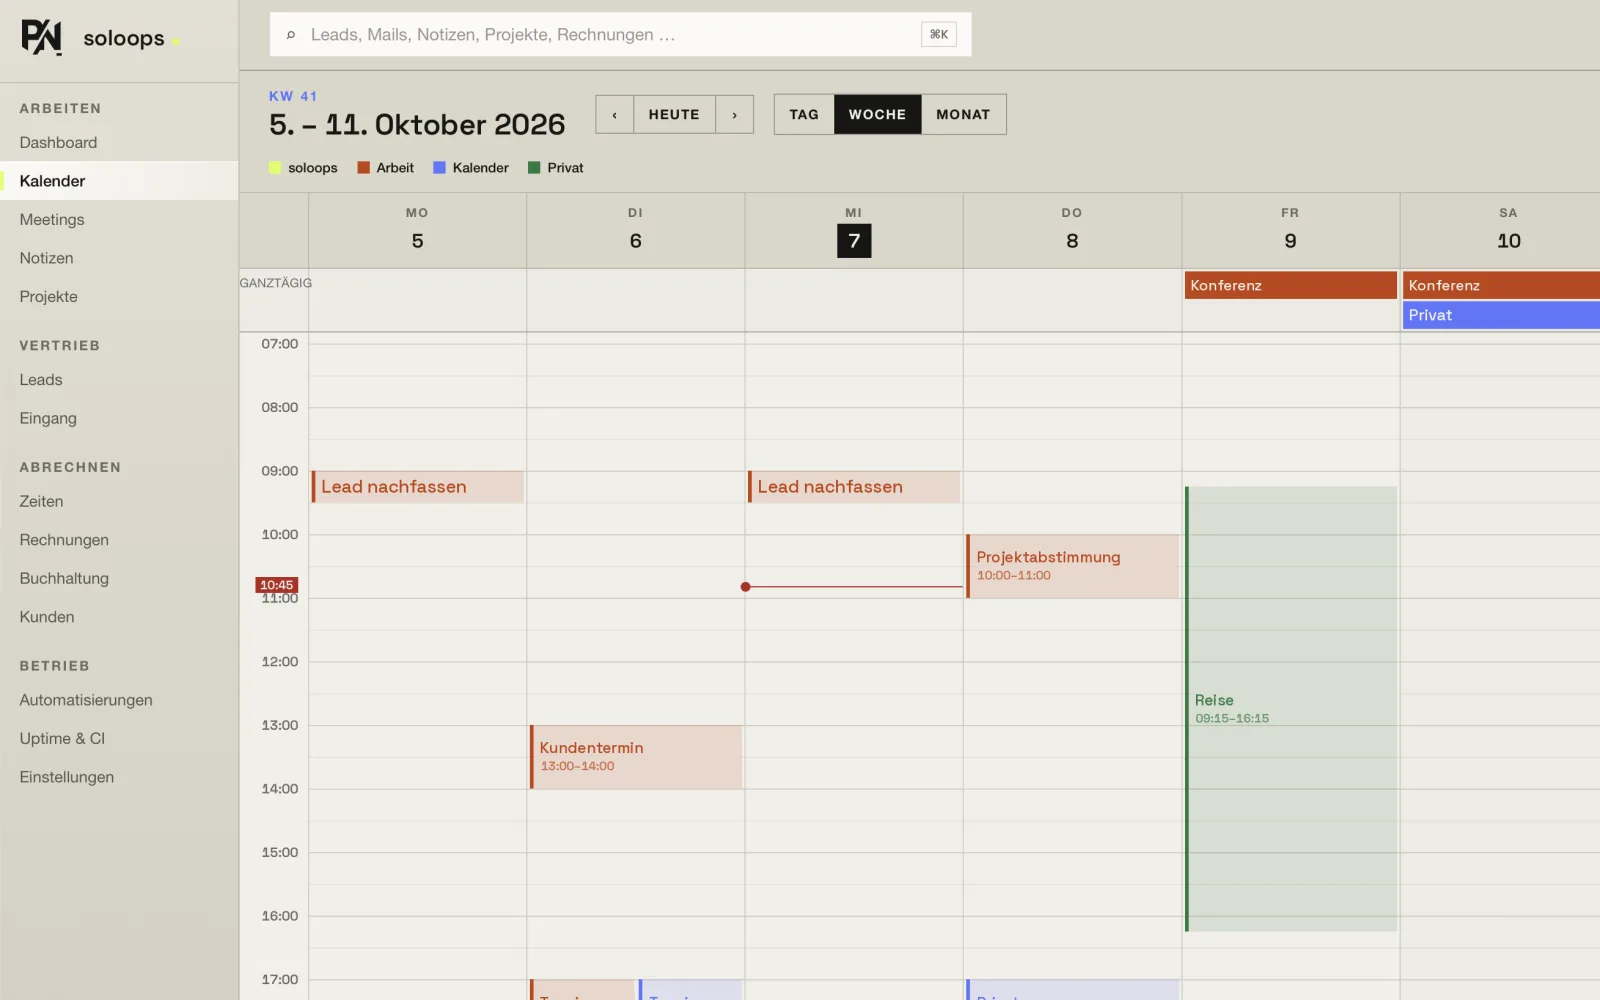The height and width of the screenshot is (1000, 1600).
Task: Open the Kundentermin event
Action: pyautogui.click(x=636, y=757)
